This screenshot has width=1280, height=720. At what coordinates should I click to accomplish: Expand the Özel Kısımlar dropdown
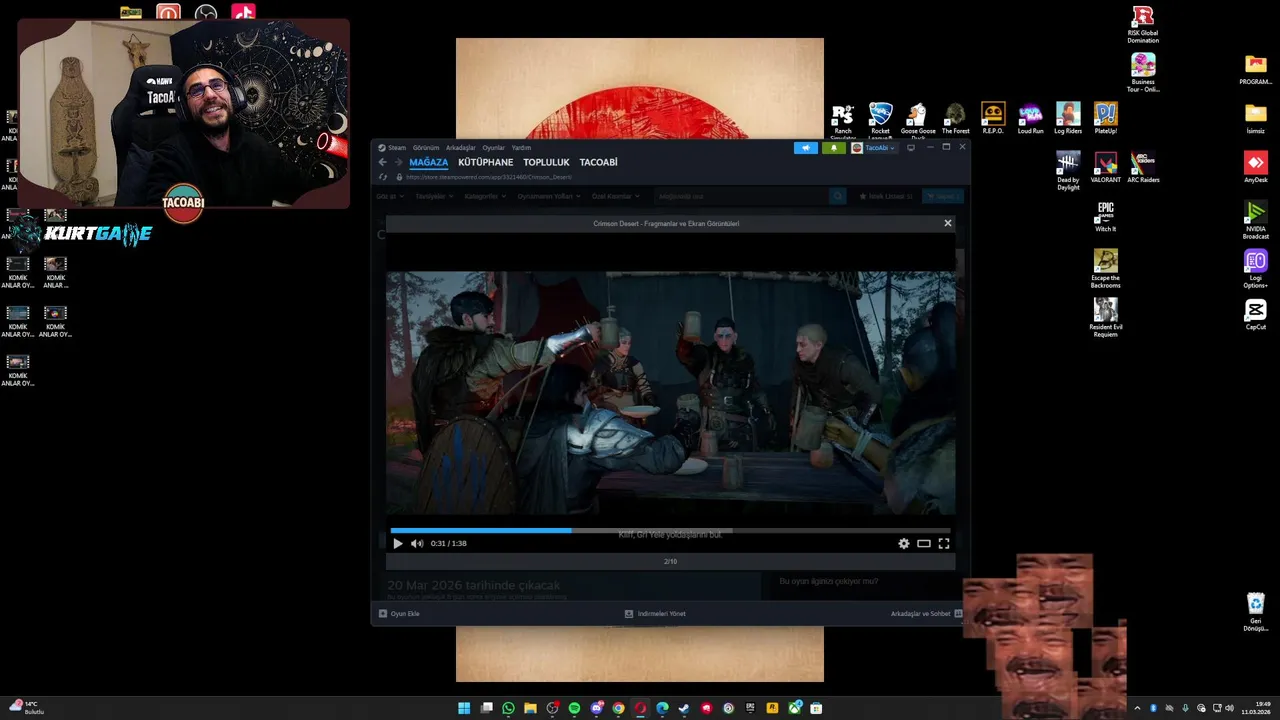pos(615,196)
